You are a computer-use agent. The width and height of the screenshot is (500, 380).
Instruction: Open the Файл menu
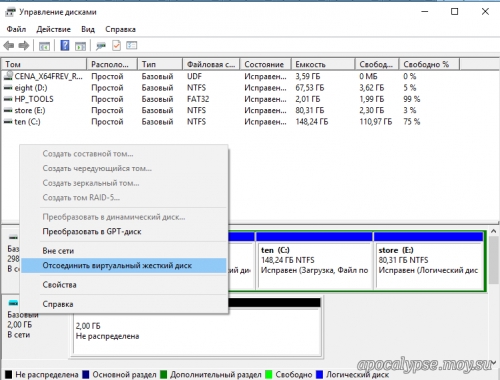16,29
